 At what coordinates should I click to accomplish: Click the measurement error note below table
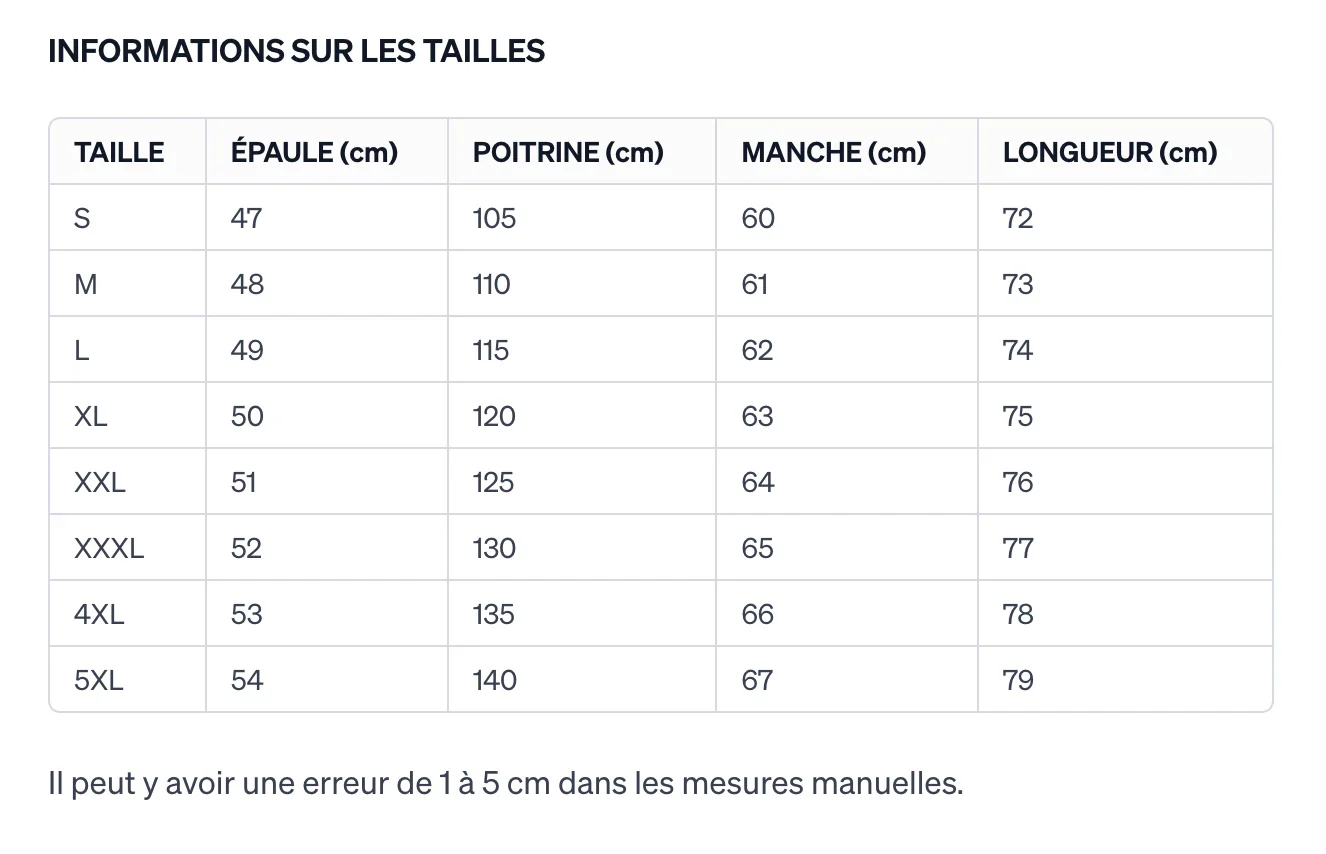pyautogui.click(x=506, y=783)
